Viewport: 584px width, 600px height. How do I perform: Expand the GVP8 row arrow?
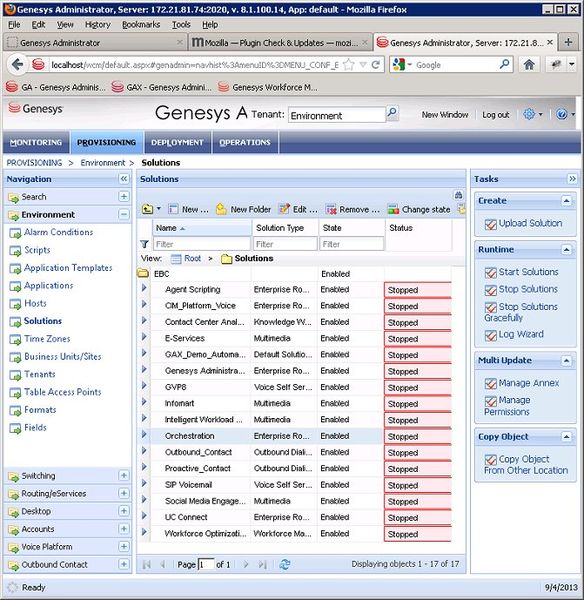[144, 385]
